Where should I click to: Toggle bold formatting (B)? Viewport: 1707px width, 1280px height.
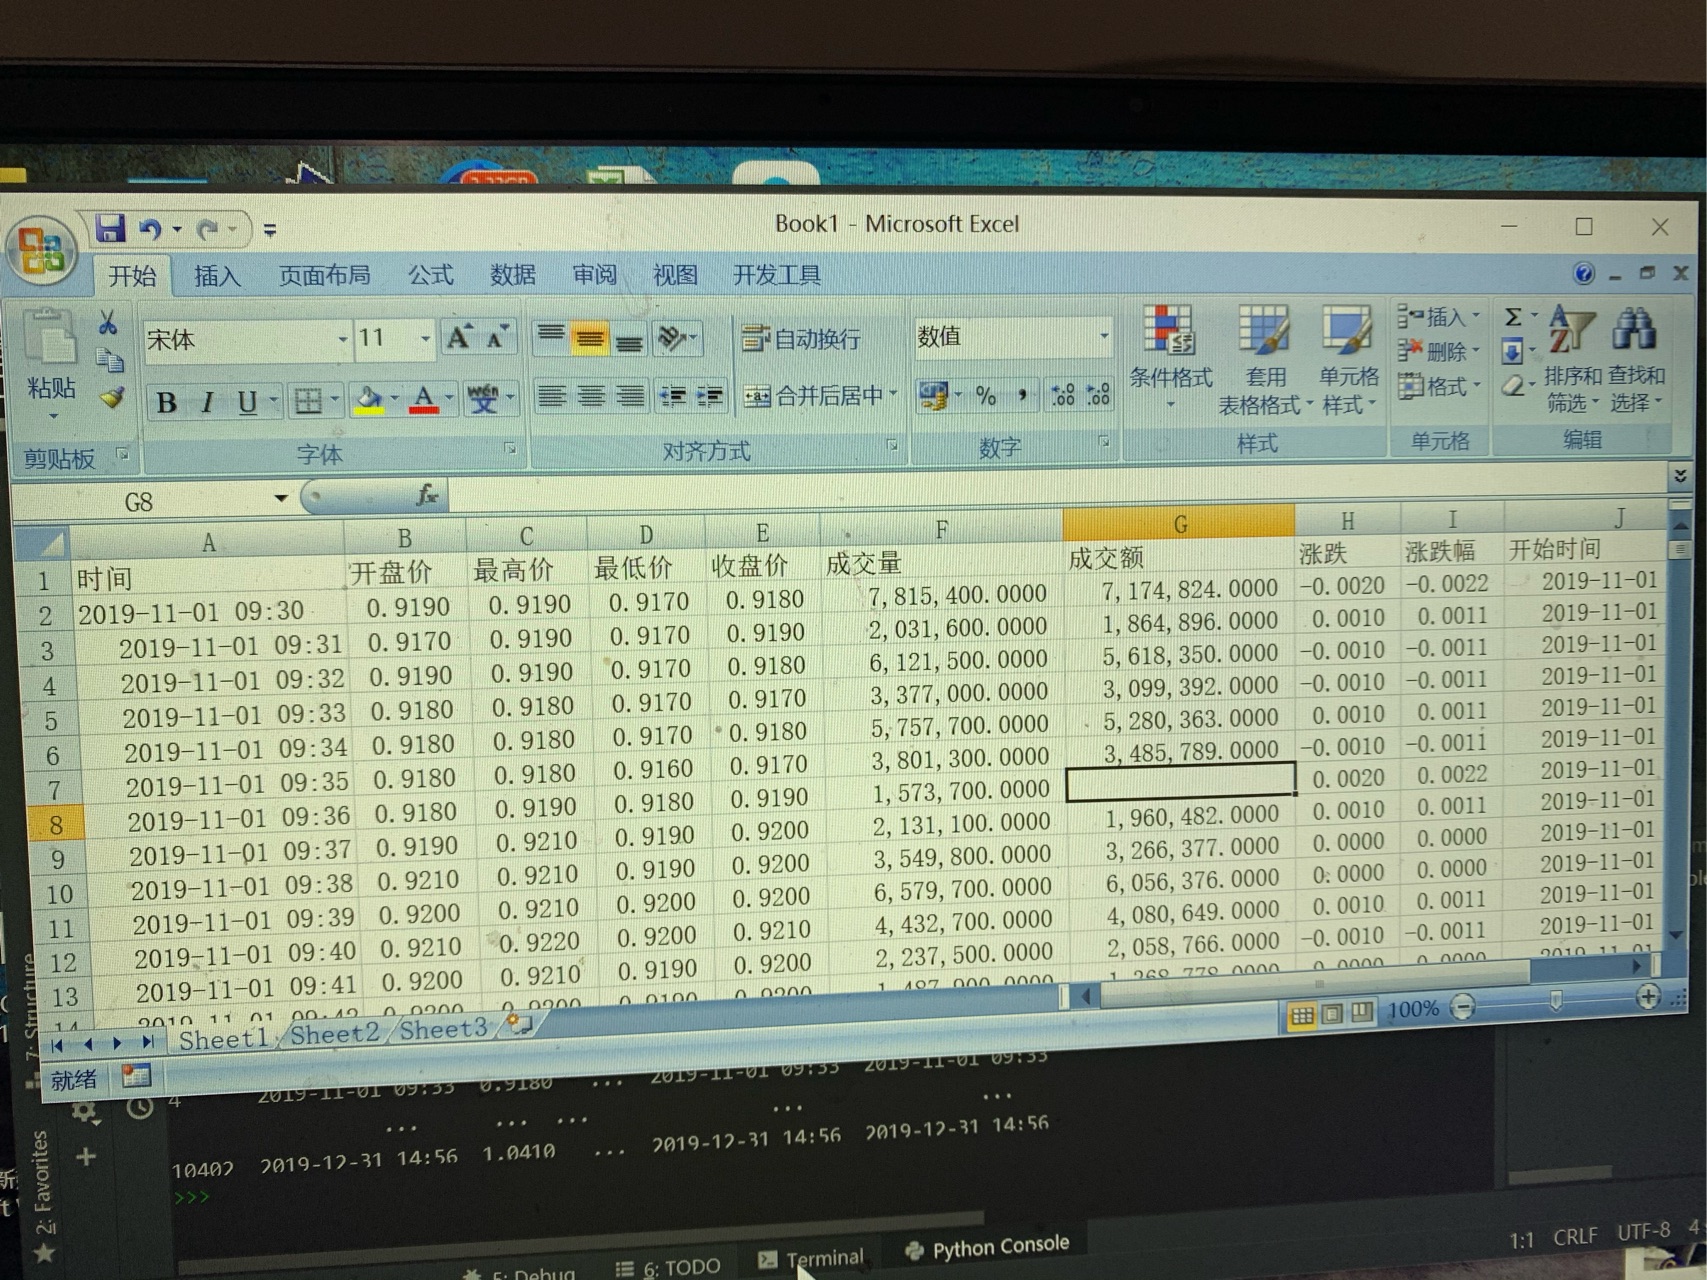[166, 402]
